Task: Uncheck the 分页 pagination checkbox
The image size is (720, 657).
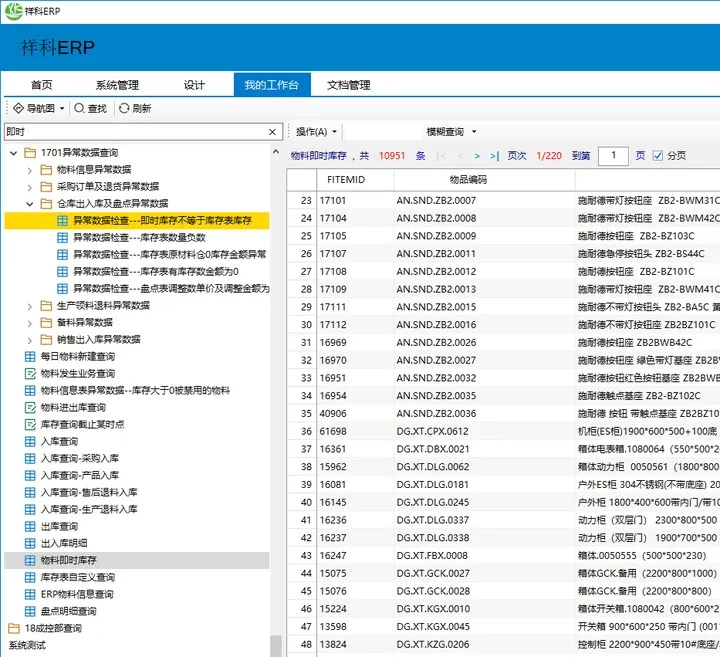Action: [657, 156]
